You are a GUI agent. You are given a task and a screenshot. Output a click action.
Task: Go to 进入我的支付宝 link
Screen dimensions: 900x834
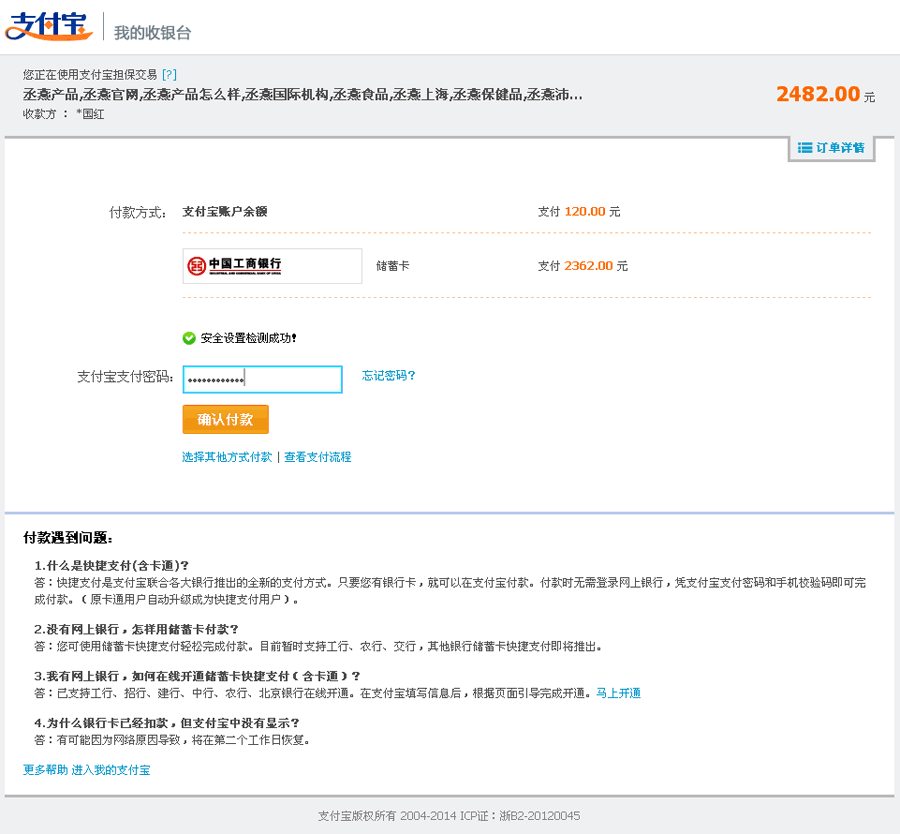111,770
